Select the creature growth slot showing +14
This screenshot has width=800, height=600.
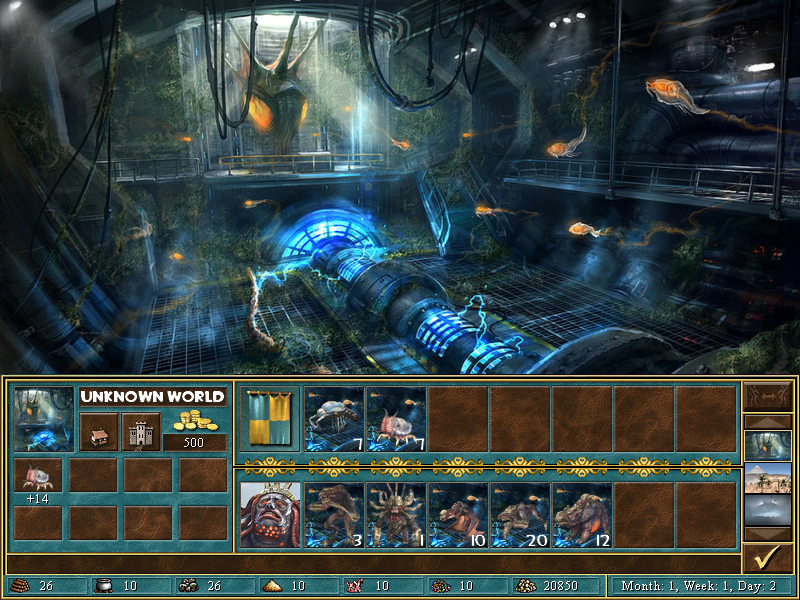(38, 475)
